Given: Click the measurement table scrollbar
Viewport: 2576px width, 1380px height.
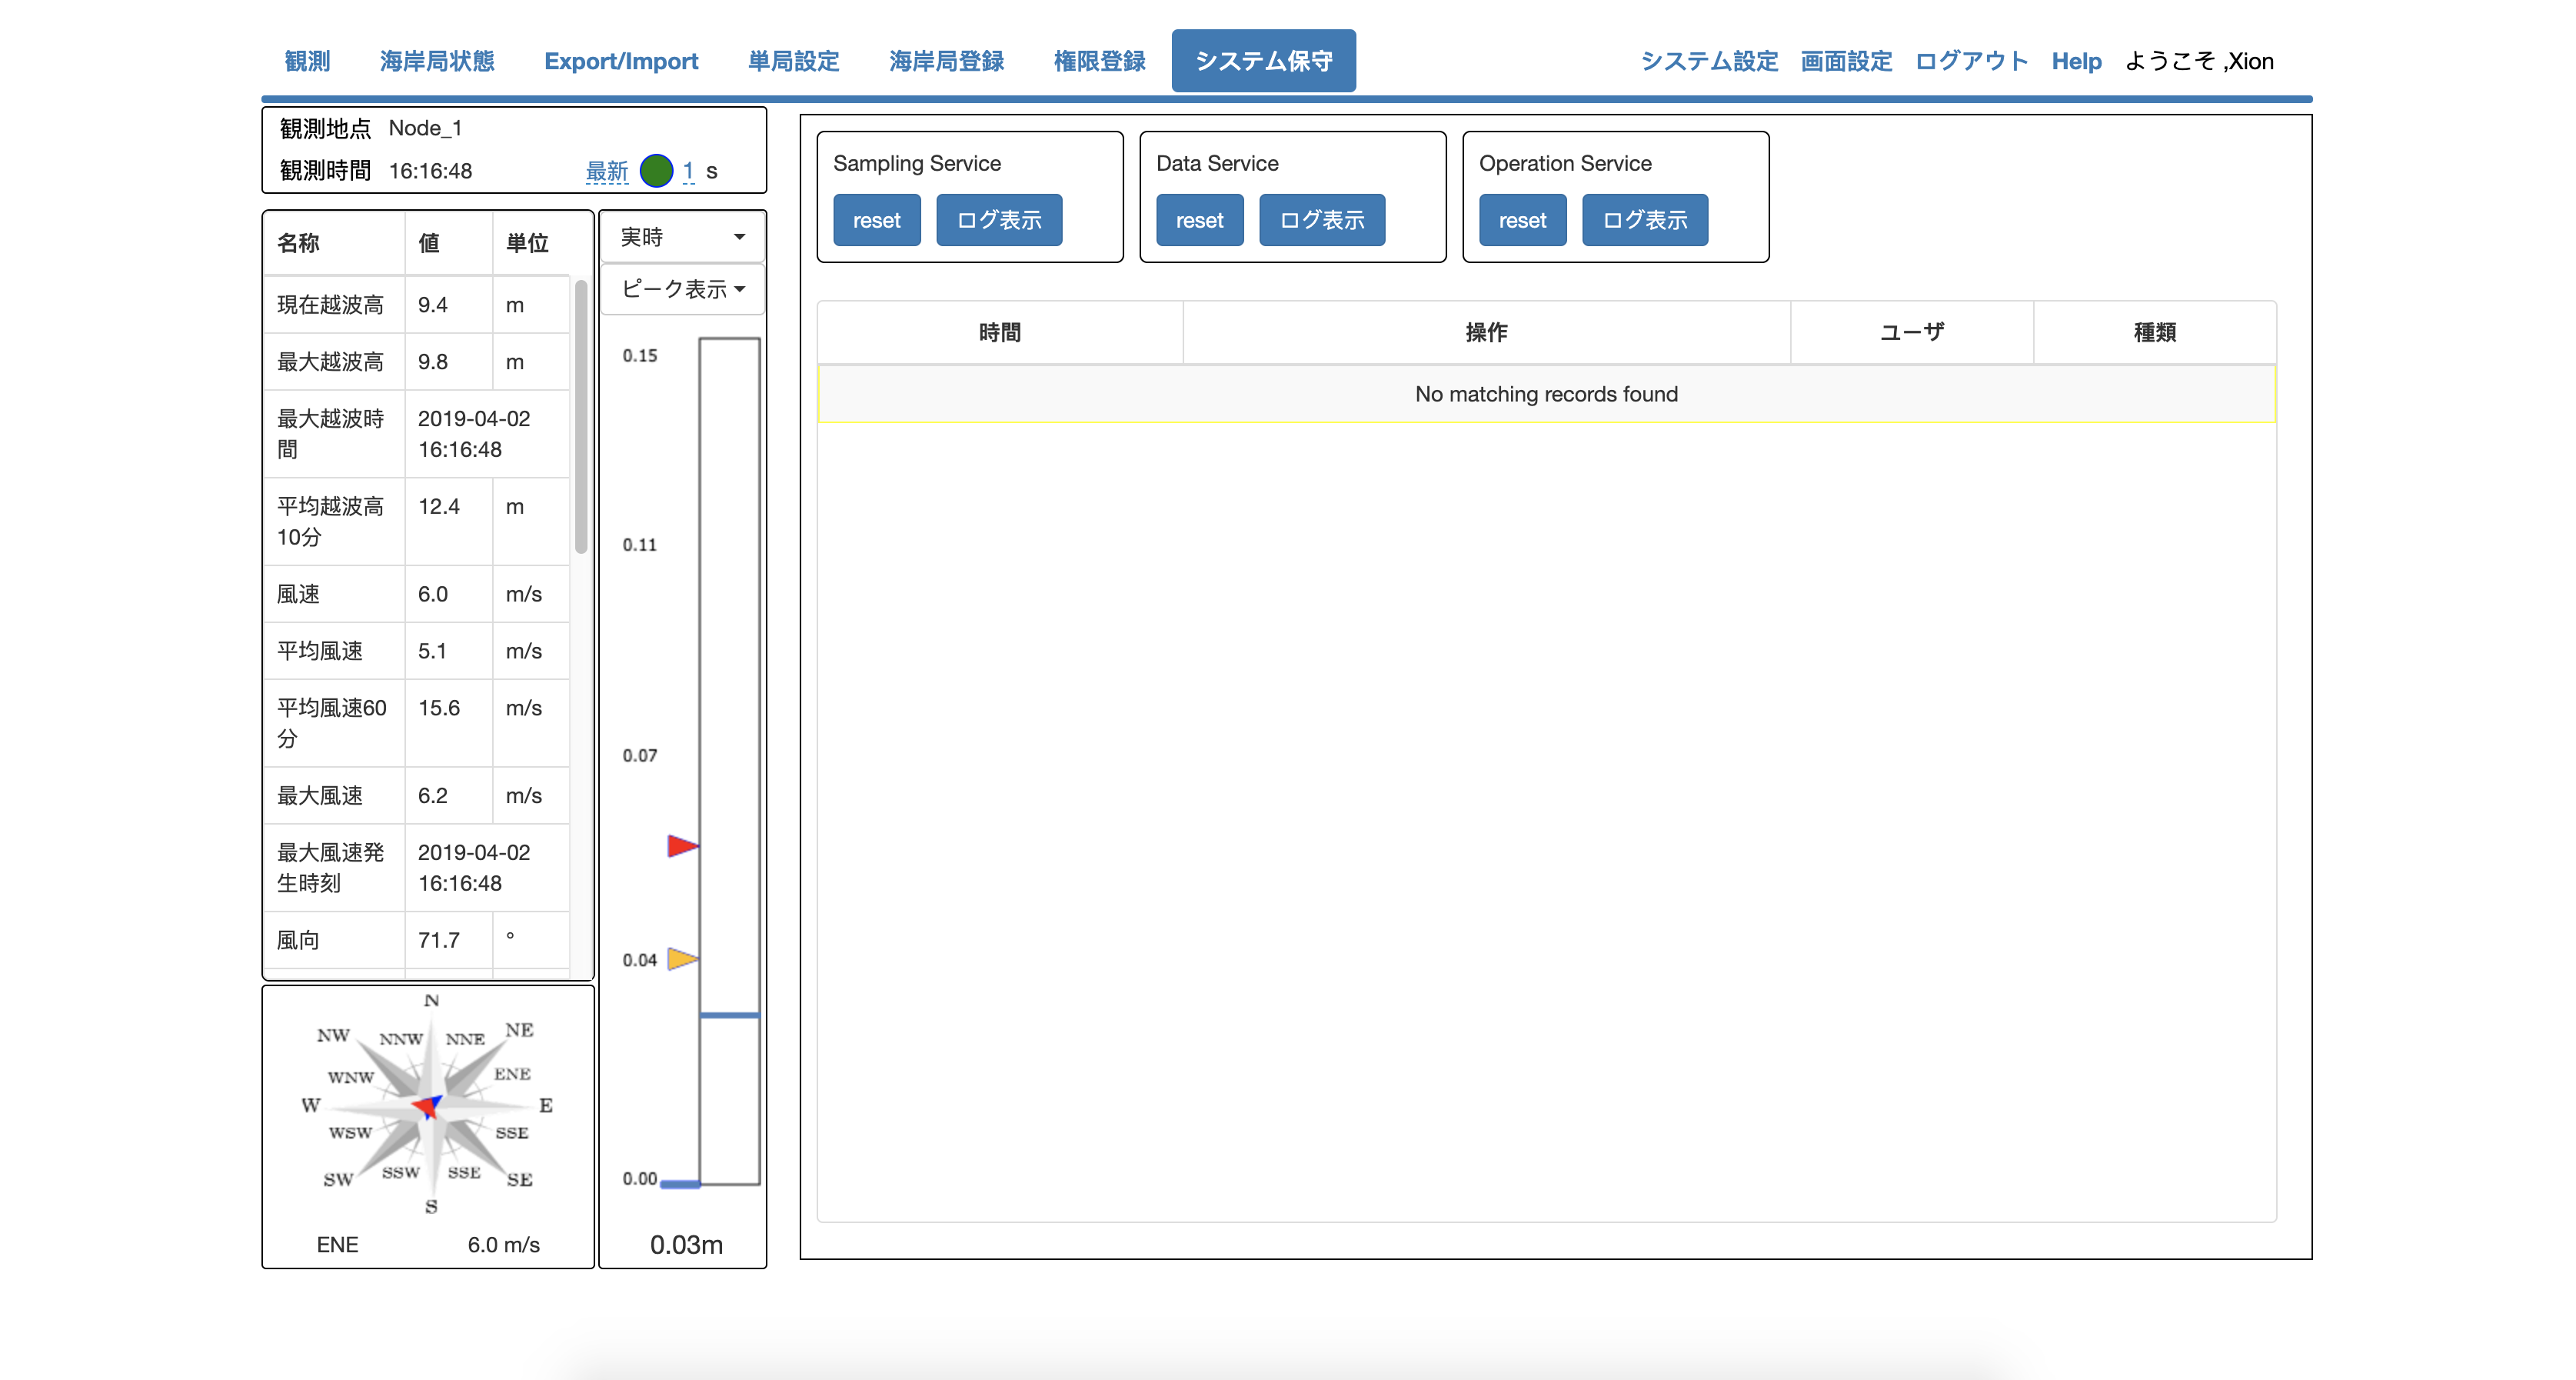Looking at the screenshot, I should (581, 416).
